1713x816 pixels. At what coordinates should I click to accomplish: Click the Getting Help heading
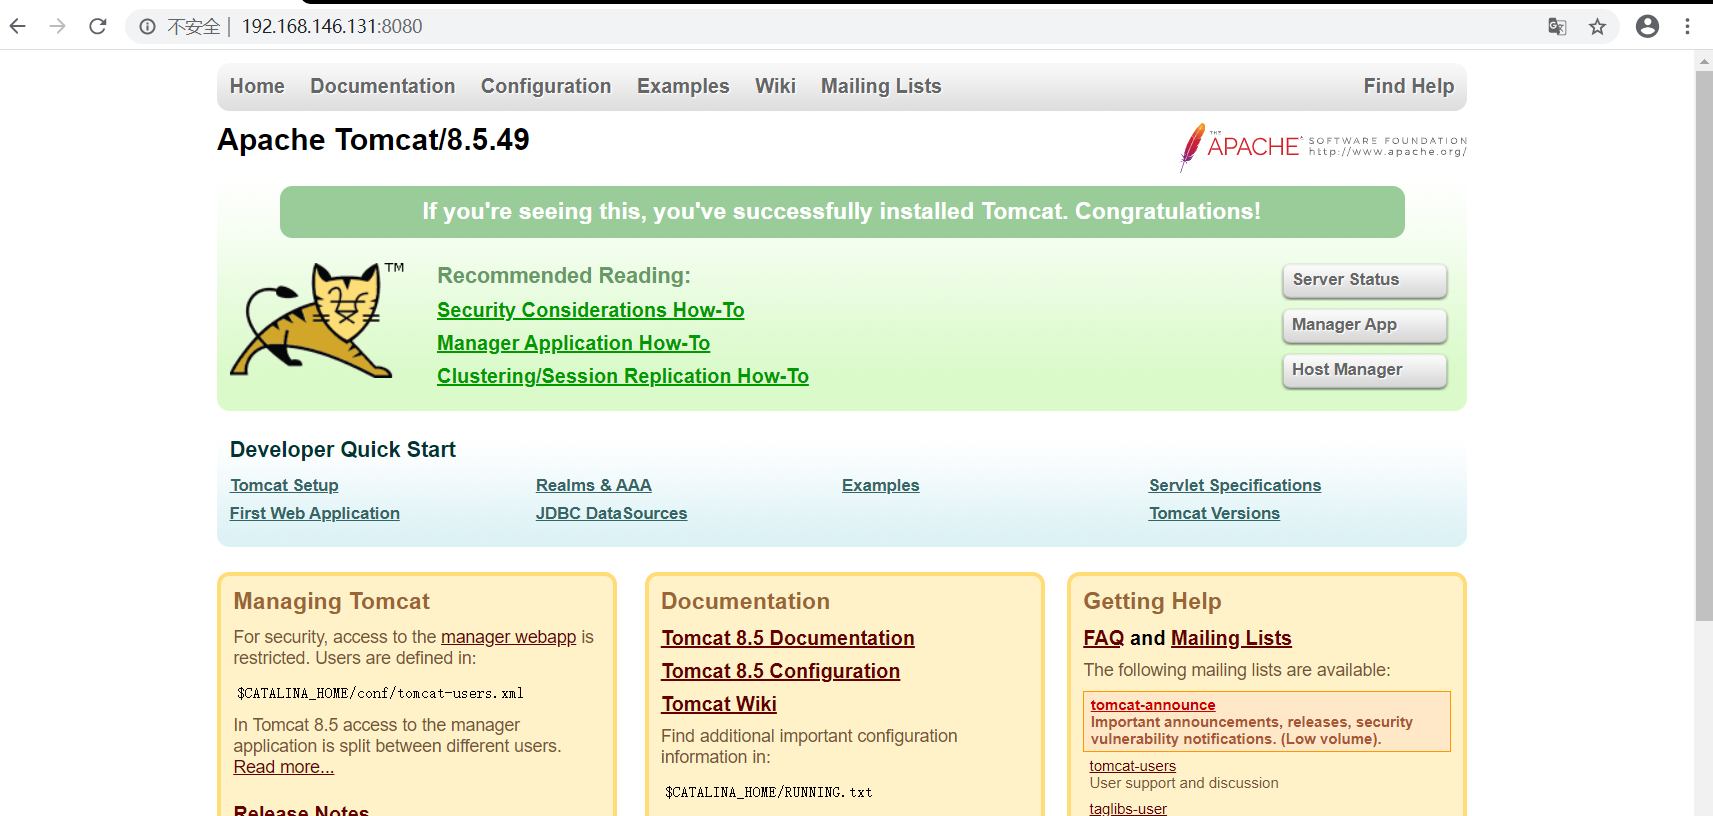1152,601
